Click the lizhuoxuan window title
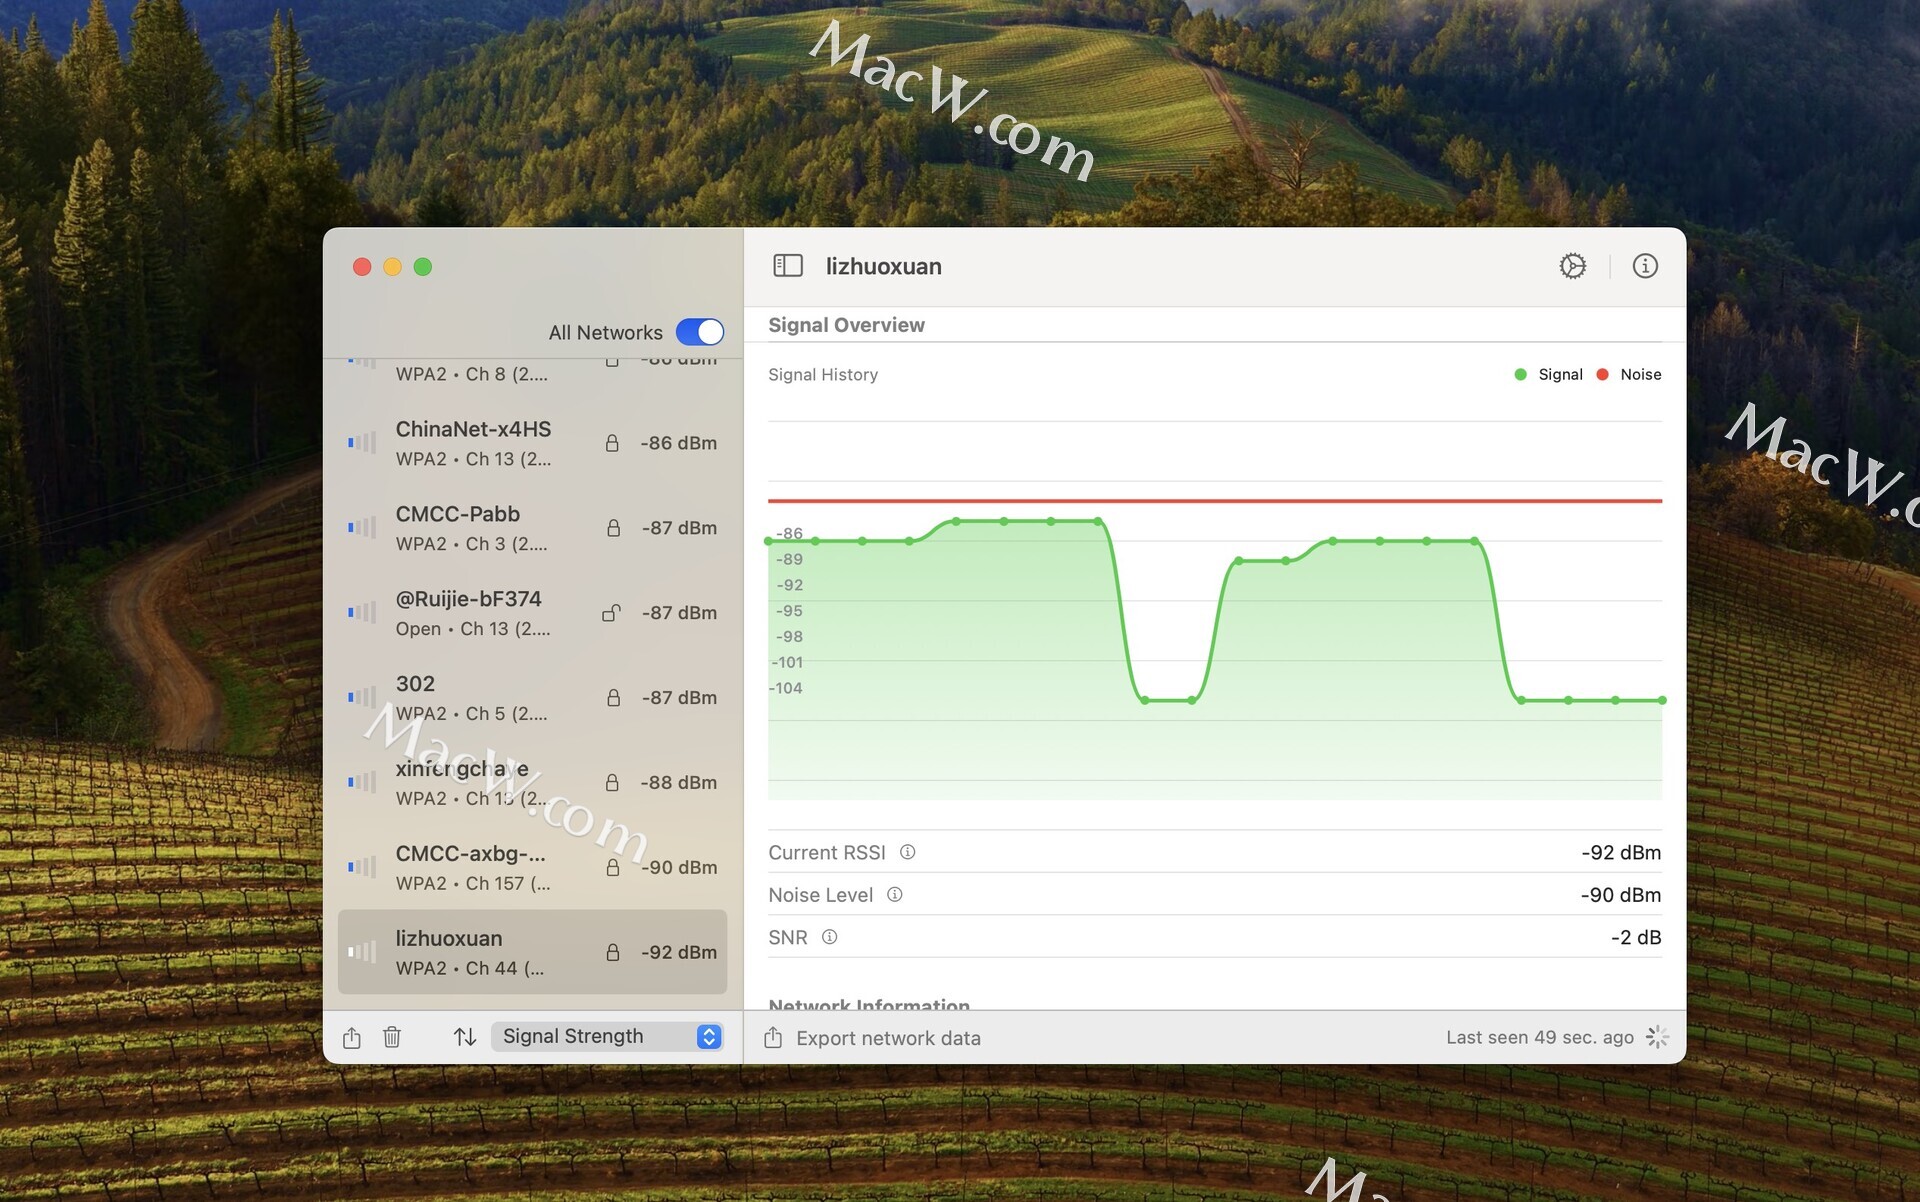1920x1202 pixels. tap(883, 266)
